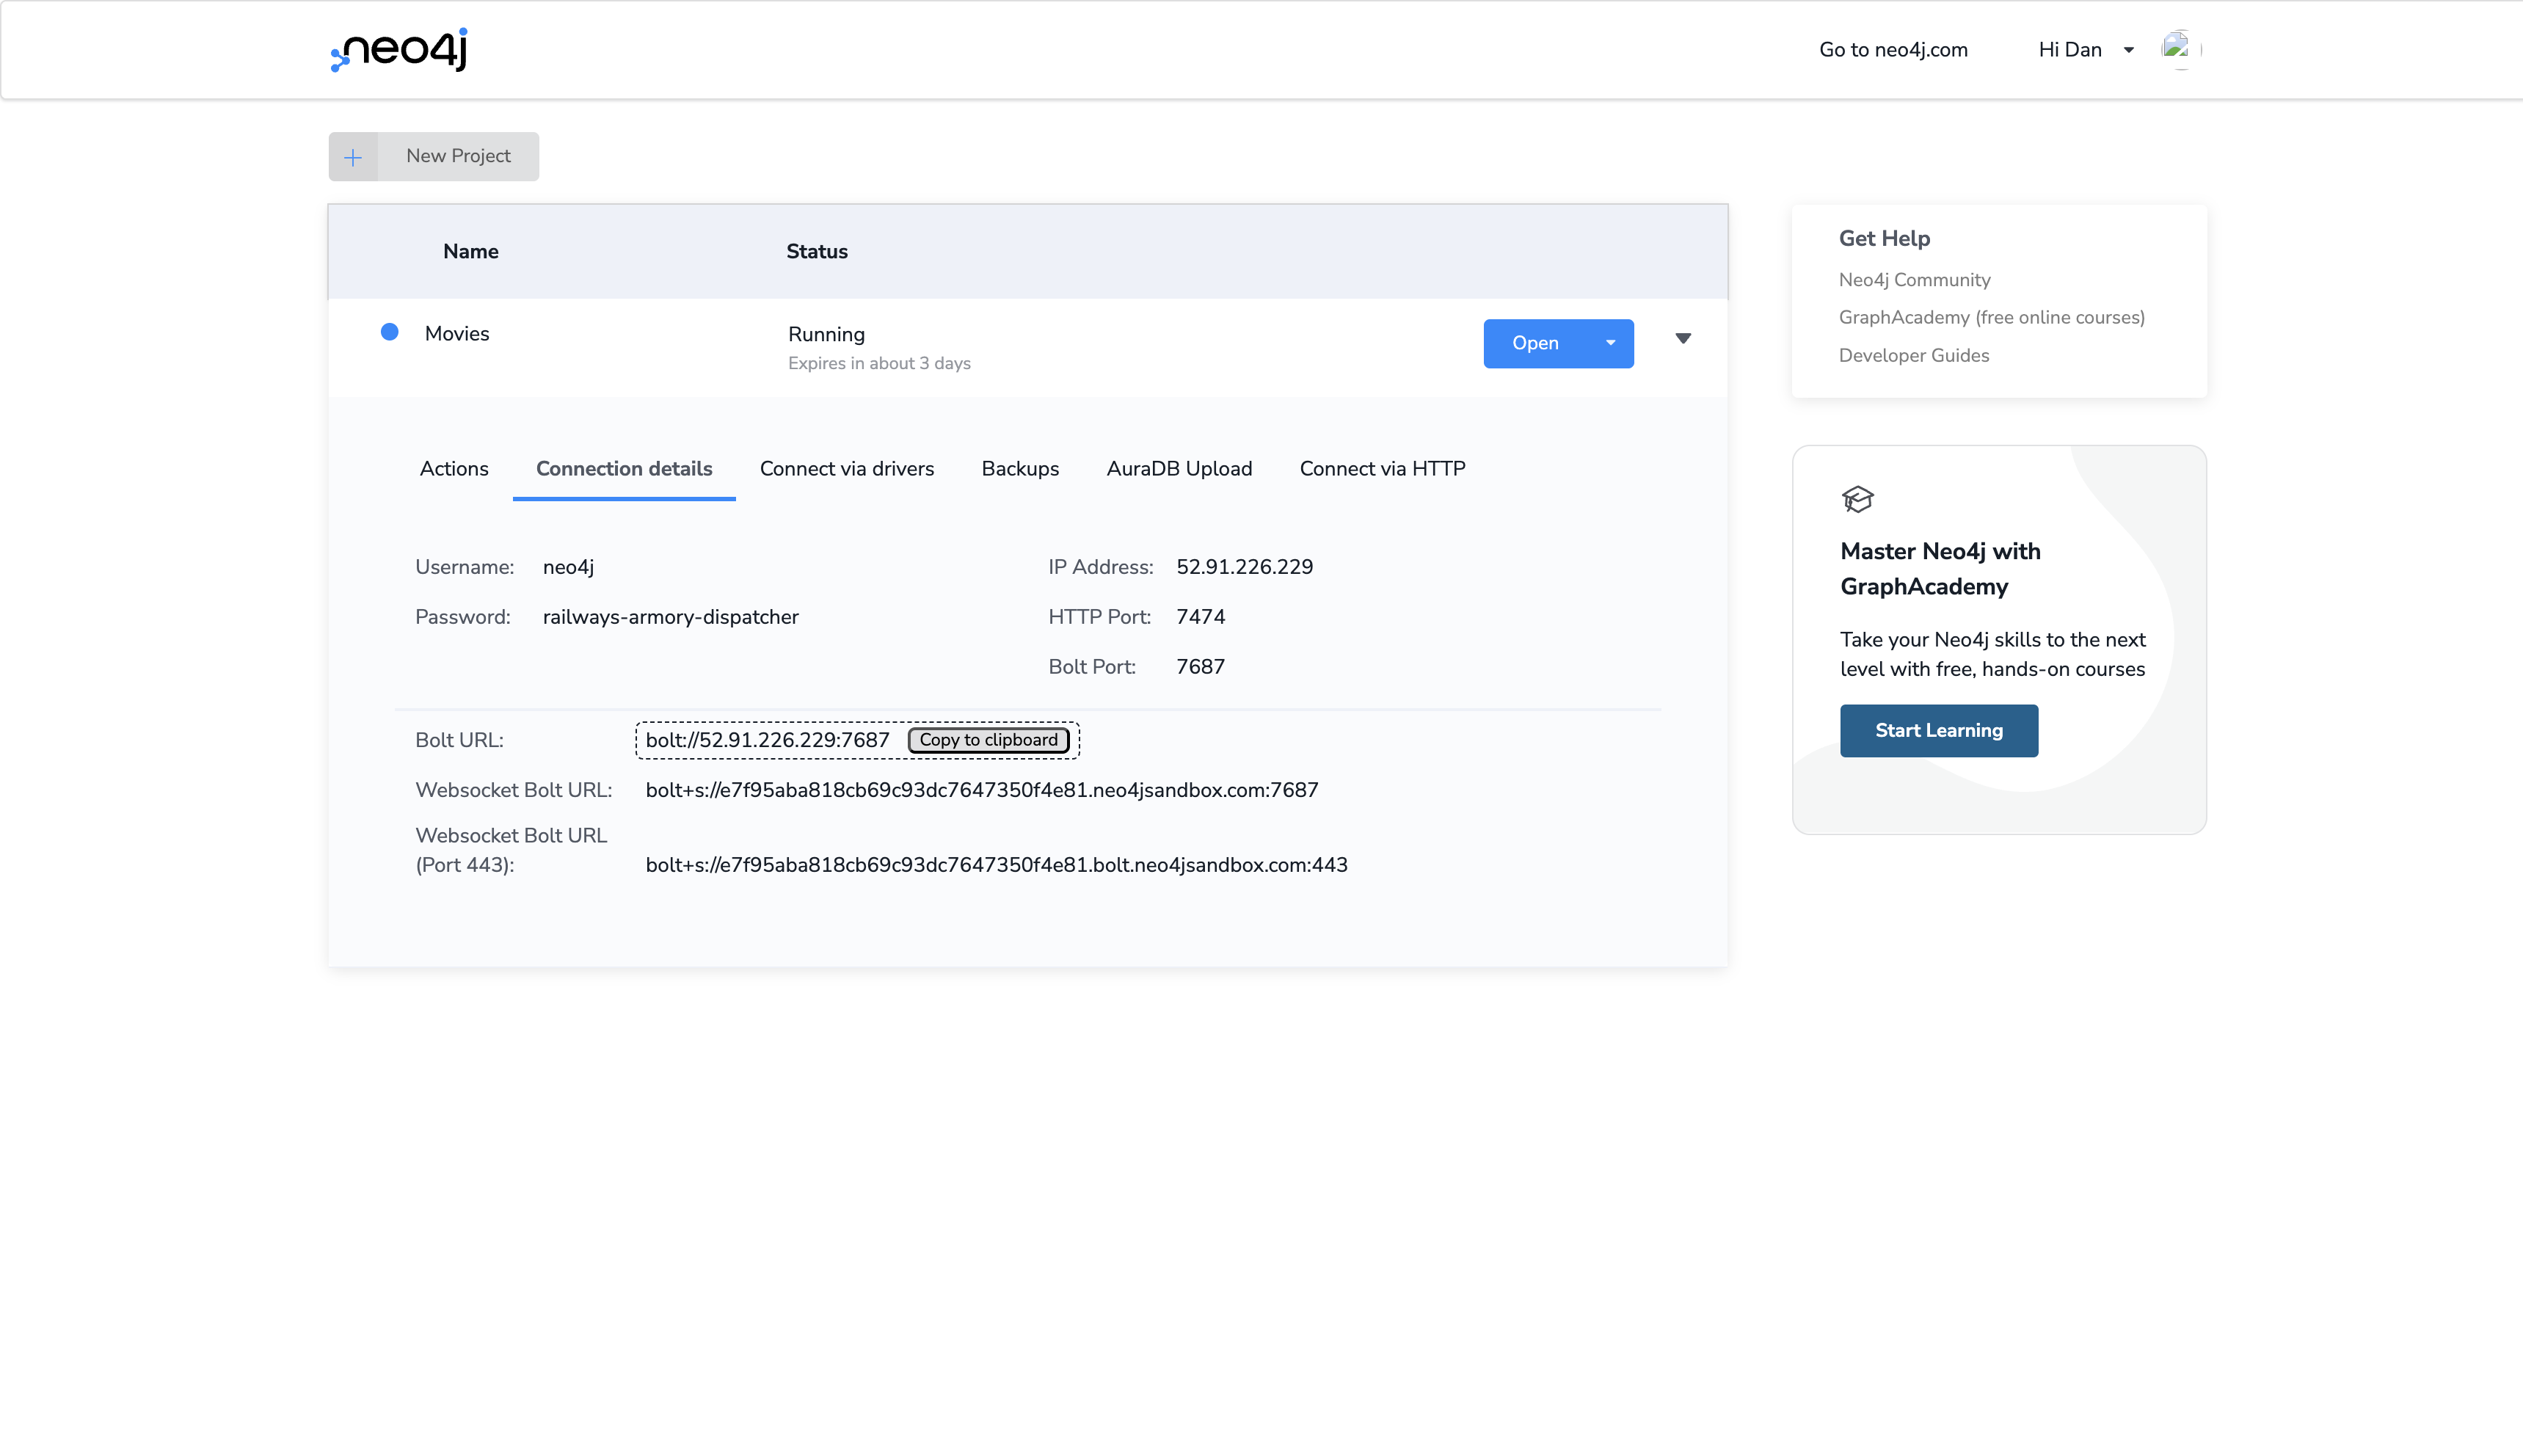Copy the Bolt URL to clipboard
This screenshot has height=1456, width=2523.
click(987, 740)
